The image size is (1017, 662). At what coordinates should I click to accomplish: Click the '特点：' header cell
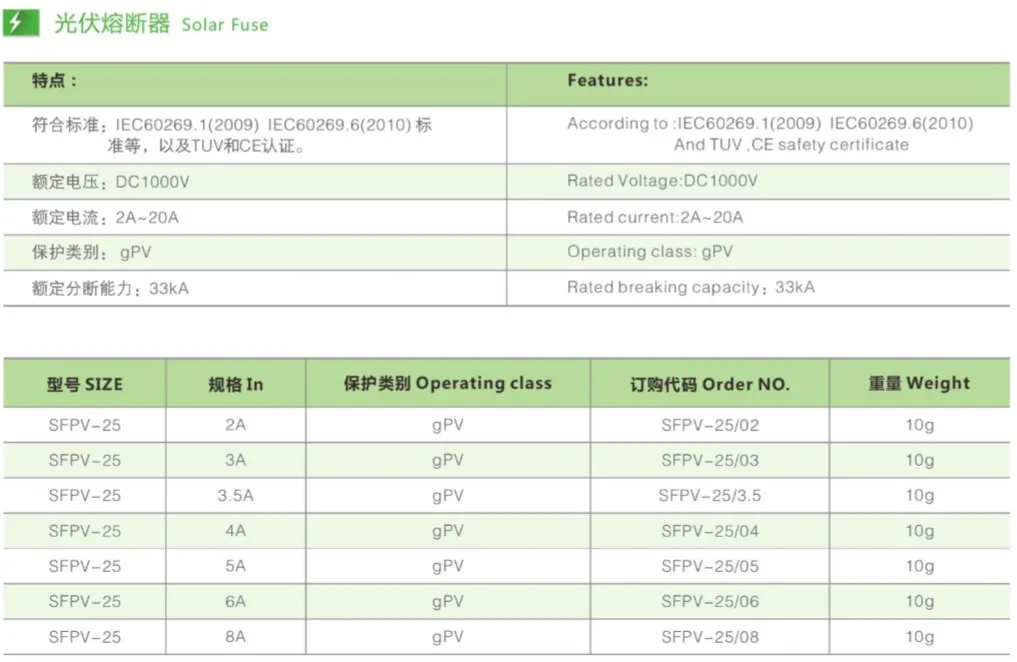pos(54,81)
